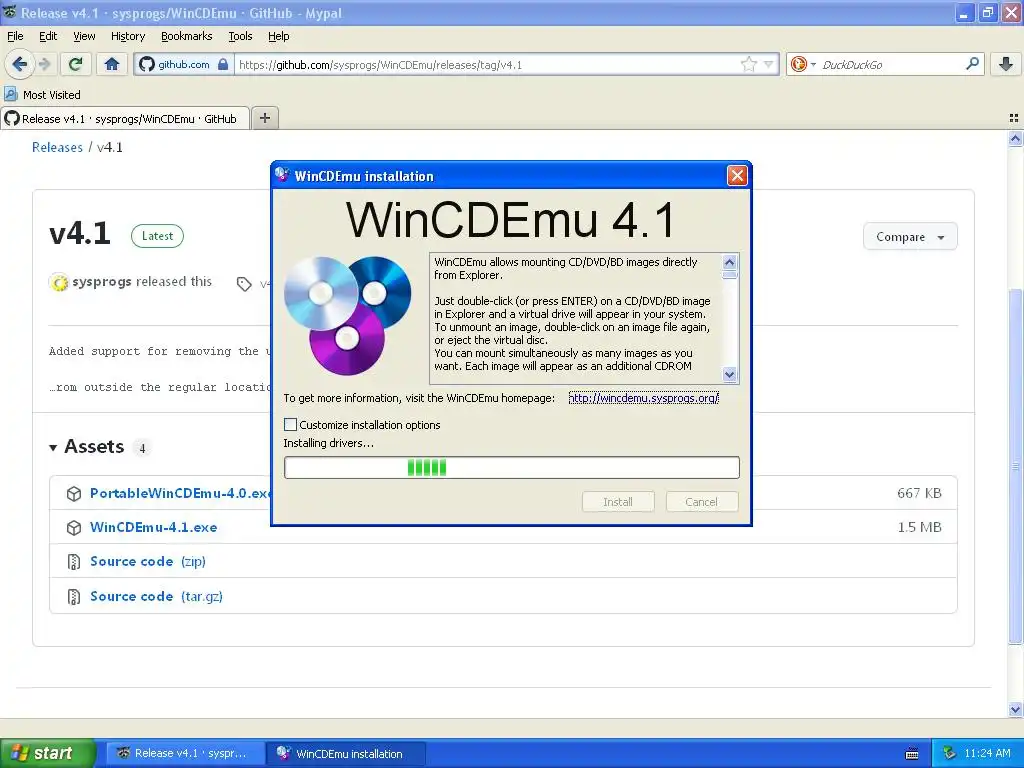Screen dimensions: 1024x768
Task: Click the archive icon beside Source code (tar.gz)
Action: coord(74,596)
